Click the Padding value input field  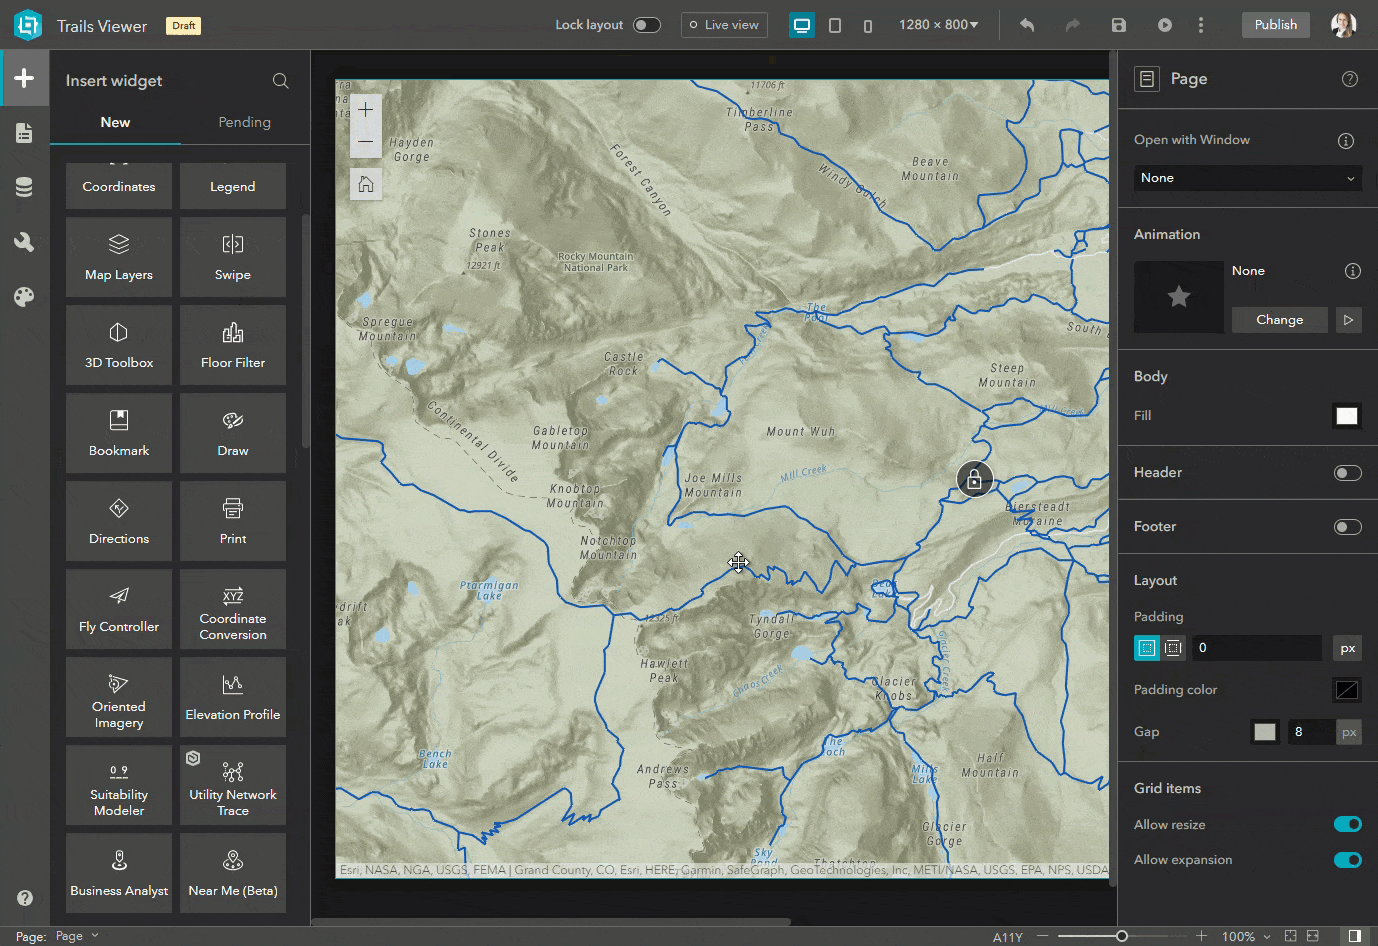[1256, 647]
